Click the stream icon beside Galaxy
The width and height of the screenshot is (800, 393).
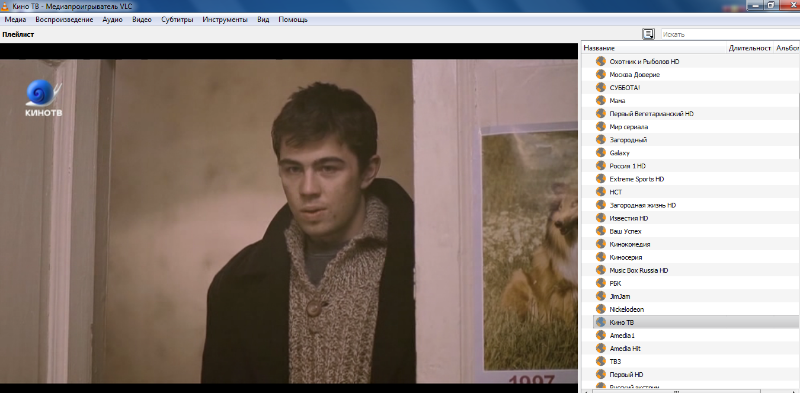[601, 153]
